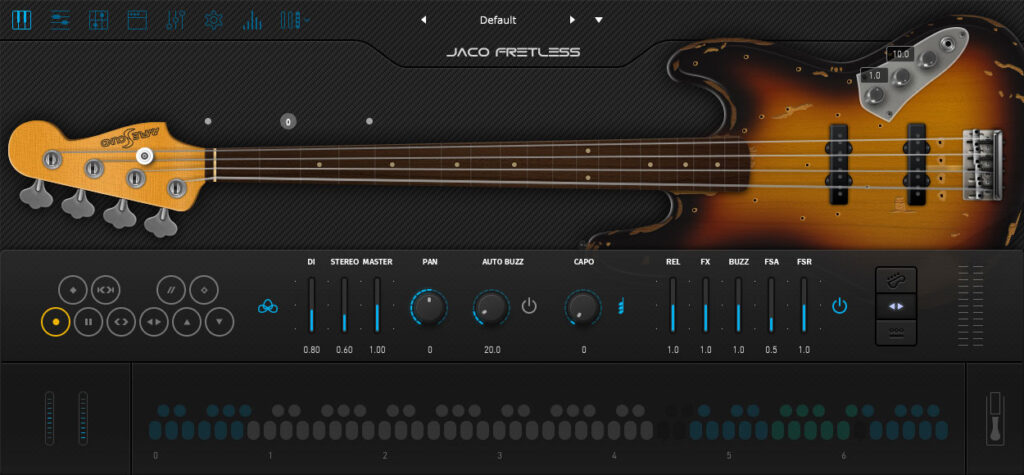Screen dimensions: 1024x475
Task: Click the Default preset name
Action: coord(498,20)
